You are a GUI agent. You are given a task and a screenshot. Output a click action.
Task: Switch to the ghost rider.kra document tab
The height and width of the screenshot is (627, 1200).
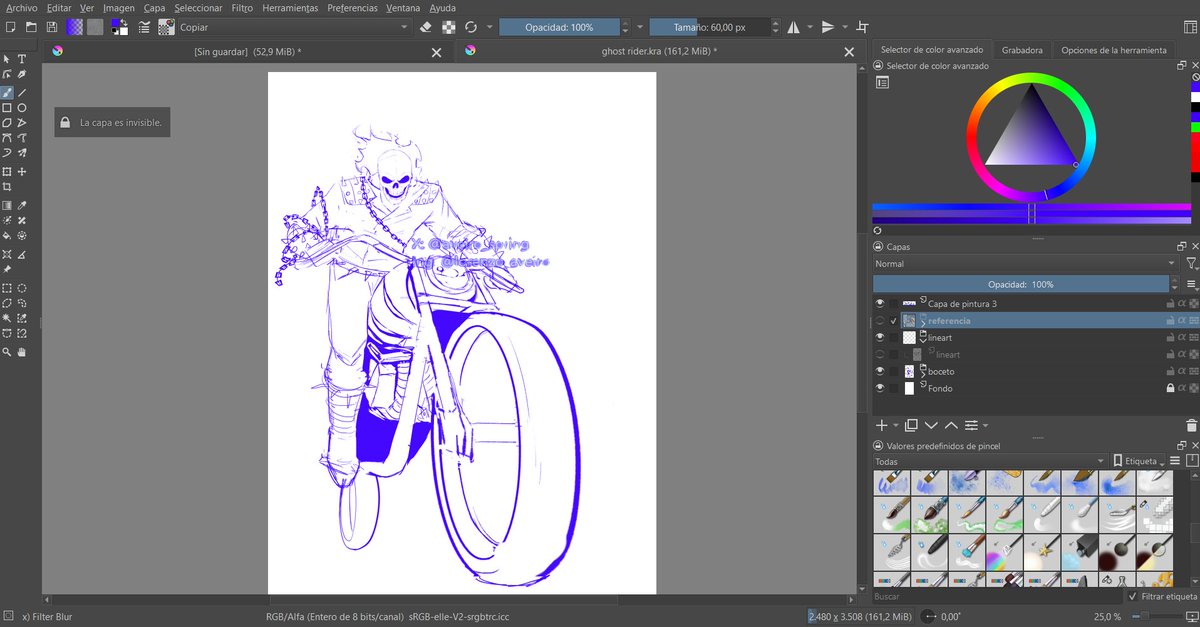point(659,51)
